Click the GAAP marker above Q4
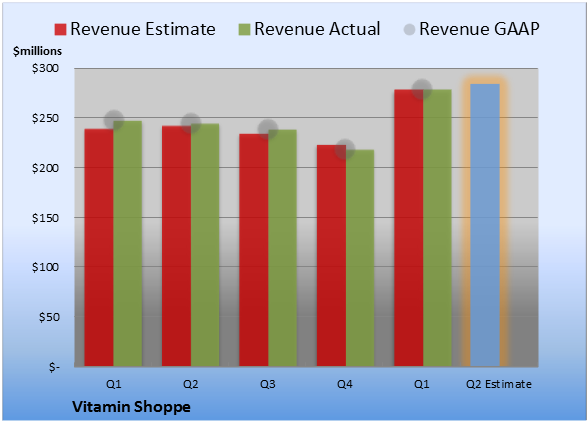588x422 pixels. tap(345, 149)
